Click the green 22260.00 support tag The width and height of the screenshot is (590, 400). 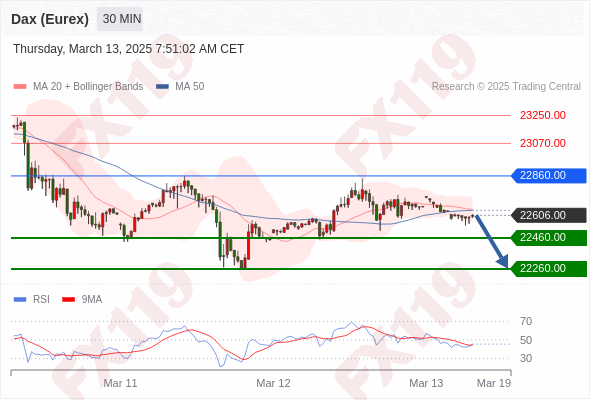coord(549,269)
